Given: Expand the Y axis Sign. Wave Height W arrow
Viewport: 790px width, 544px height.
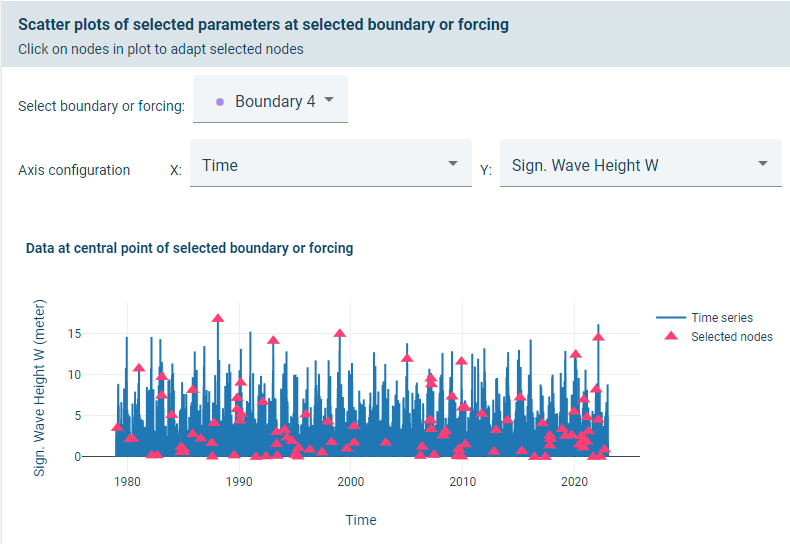Looking at the screenshot, I should (x=763, y=164).
